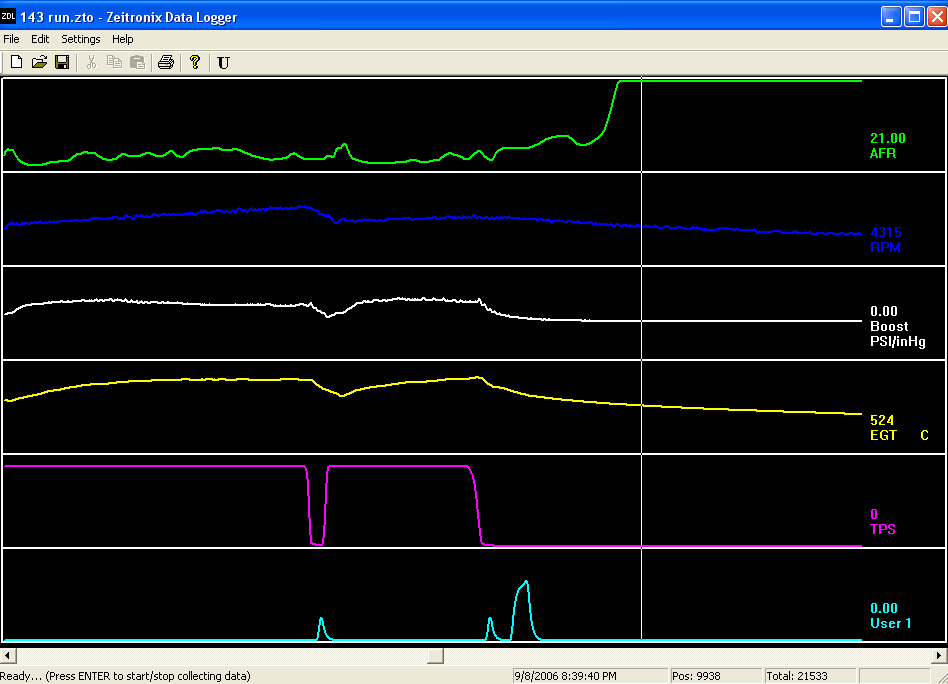Screen dimensions: 948x684
Task: Open the Settings menu
Action: pos(81,39)
